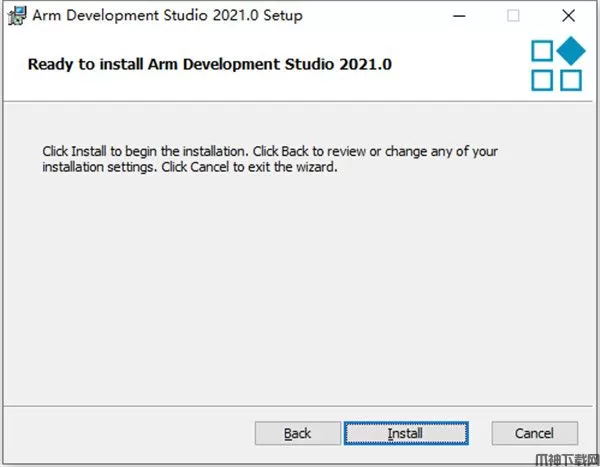Click the bottom-right square of the Arm logo

[x=570, y=80]
